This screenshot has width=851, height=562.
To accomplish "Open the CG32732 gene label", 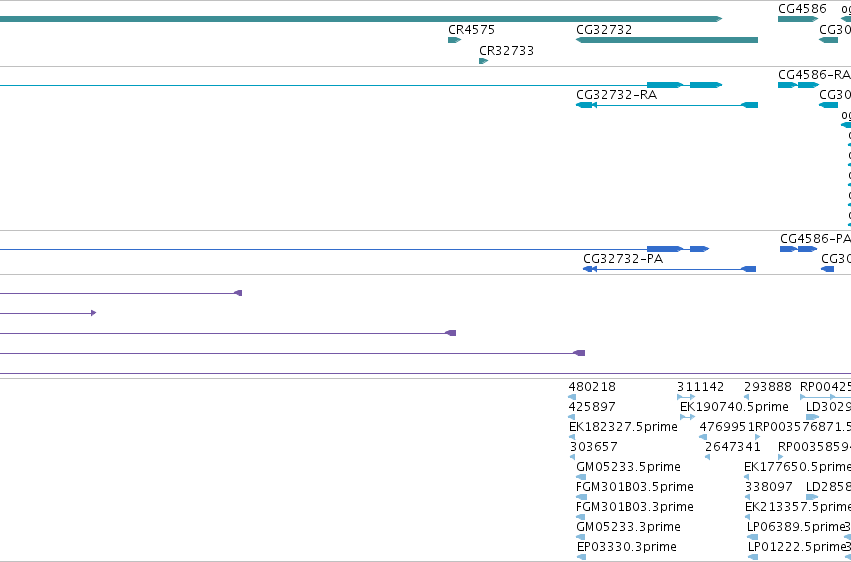I will click(x=604, y=30).
